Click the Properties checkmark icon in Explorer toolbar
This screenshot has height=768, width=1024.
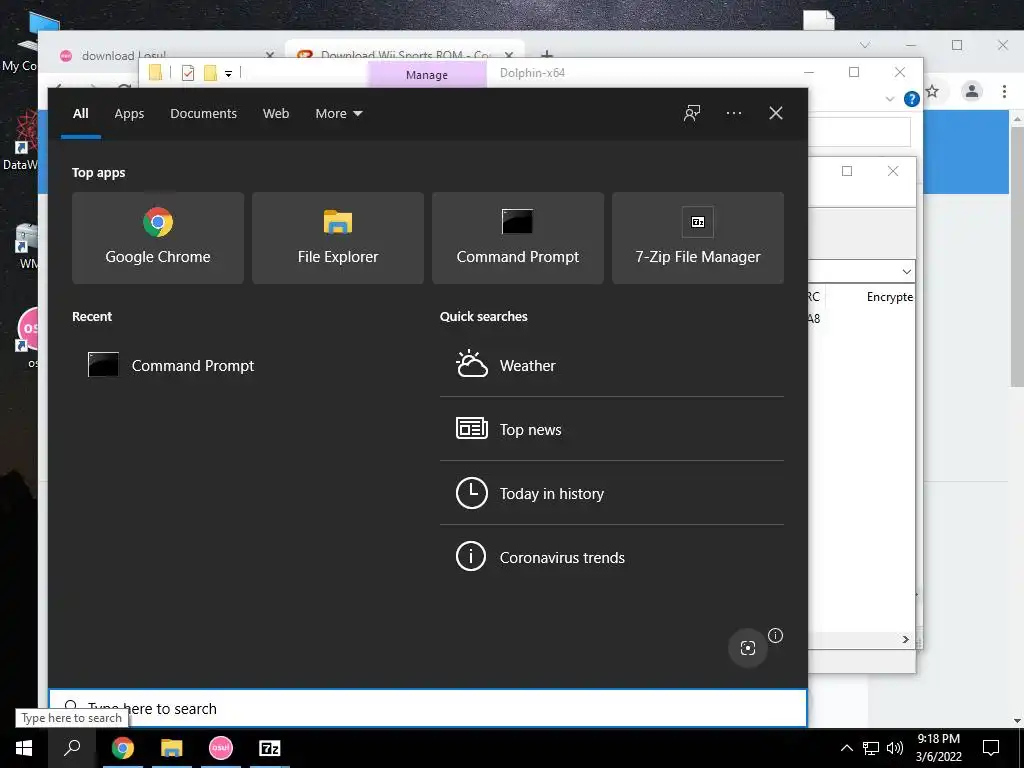point(188,72)
